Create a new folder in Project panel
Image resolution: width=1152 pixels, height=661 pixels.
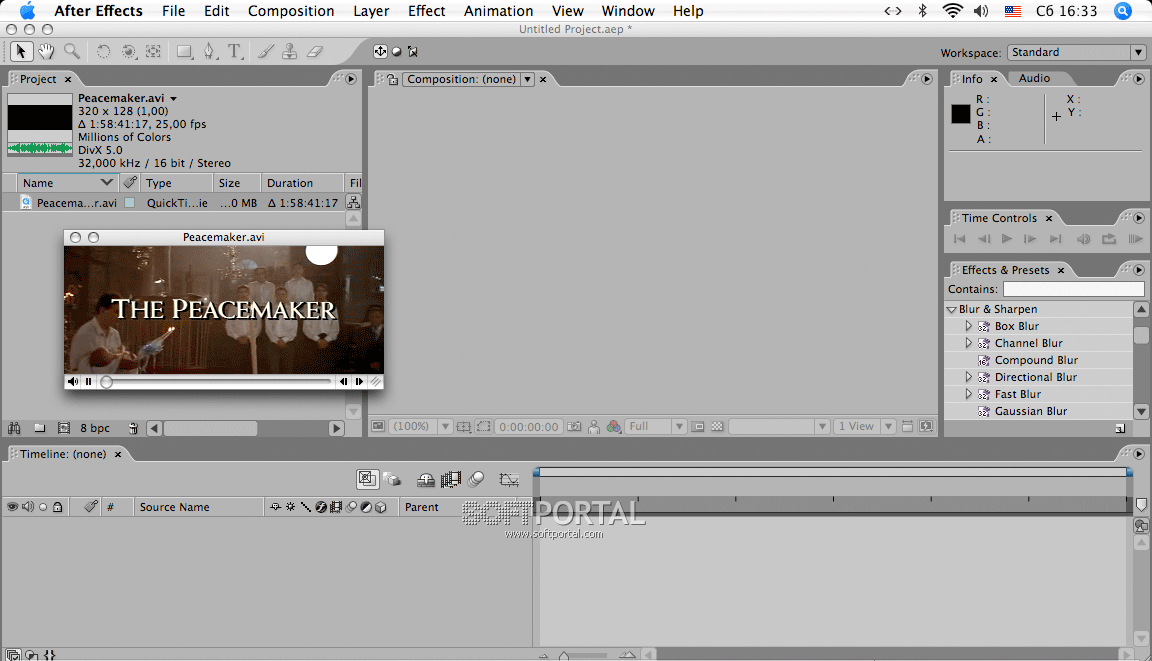(x=40, y=428)
